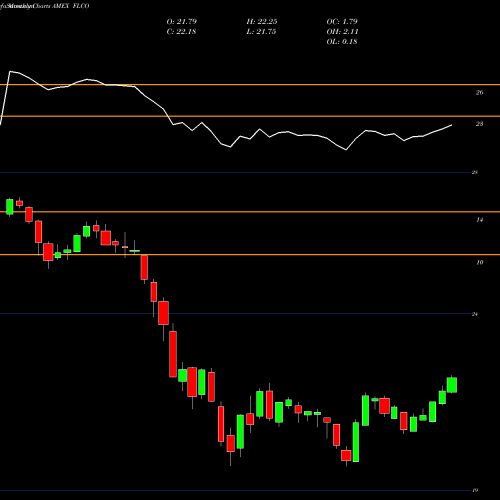The image size is (500, 500).
Task: Click the "OH: 2.11" value
Action: pyautogui.click(x=342, y=32)
